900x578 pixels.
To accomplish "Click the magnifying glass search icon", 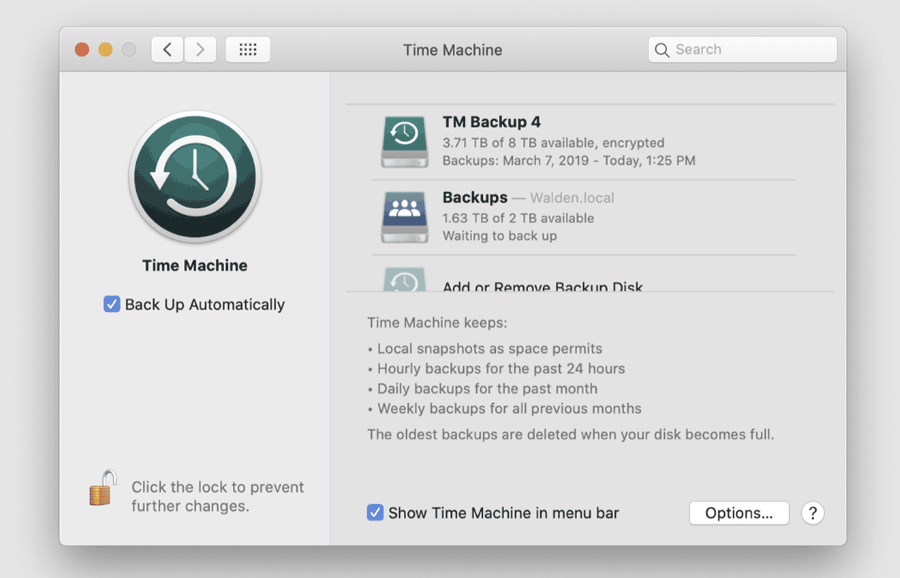I will [662, 50].
